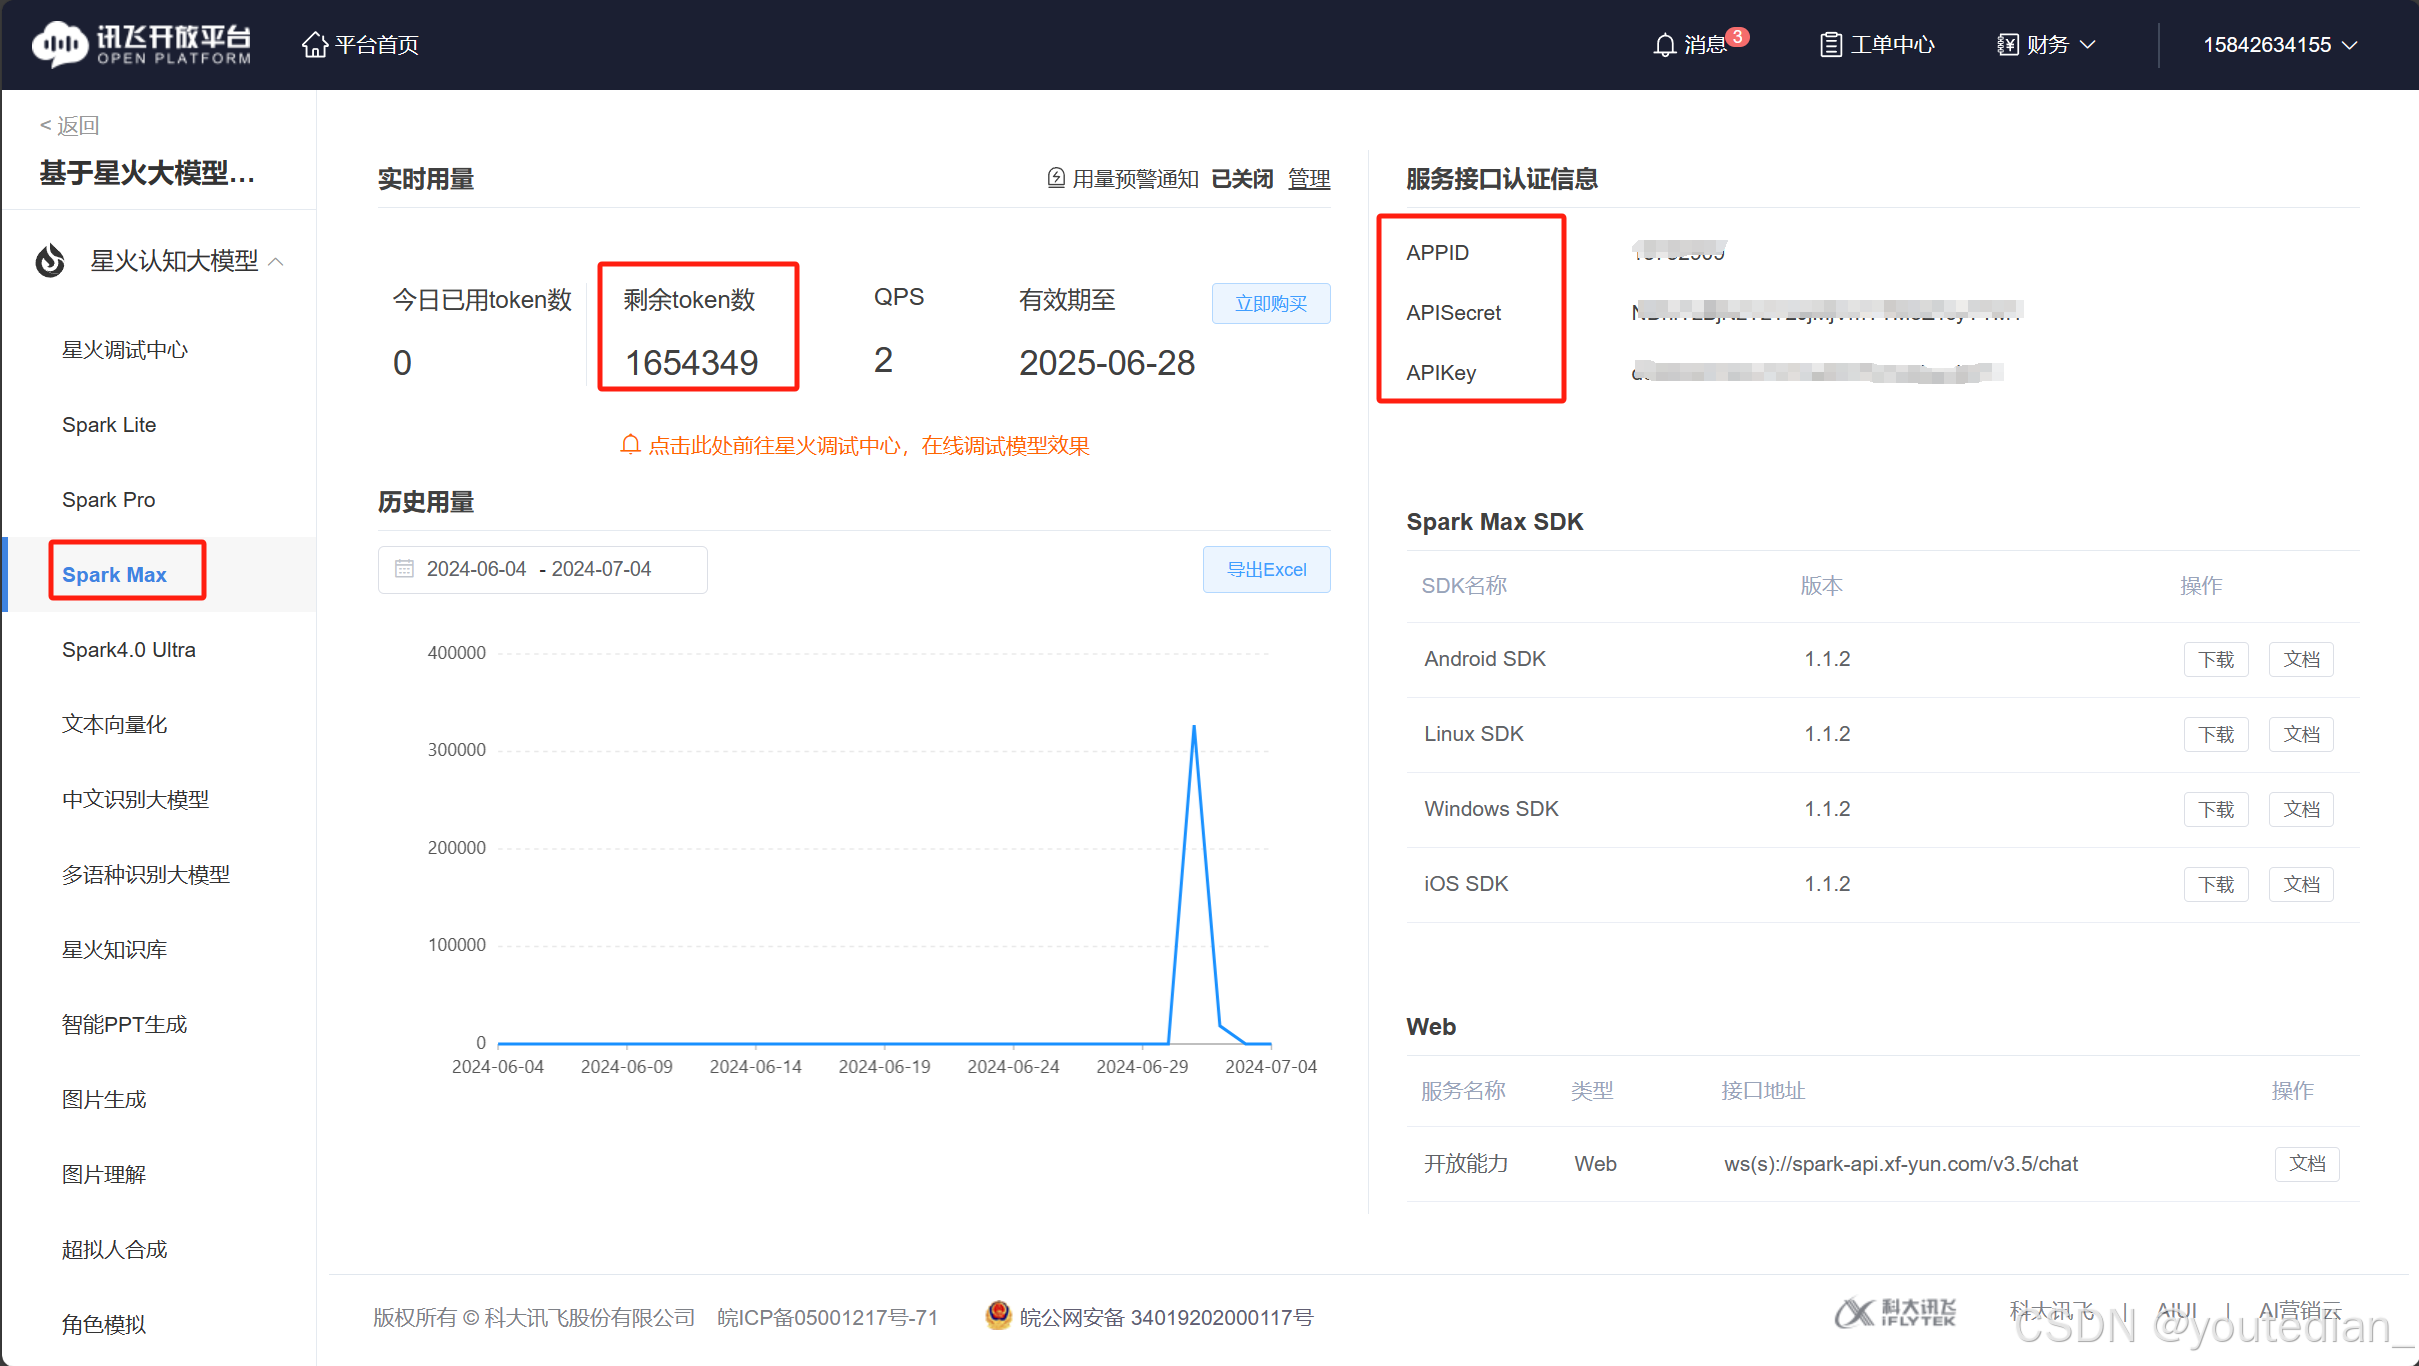This screenshot has height=1366, width=2419.
Task: Click the 导出Excel export button
Action: (x=1266, y=569)
